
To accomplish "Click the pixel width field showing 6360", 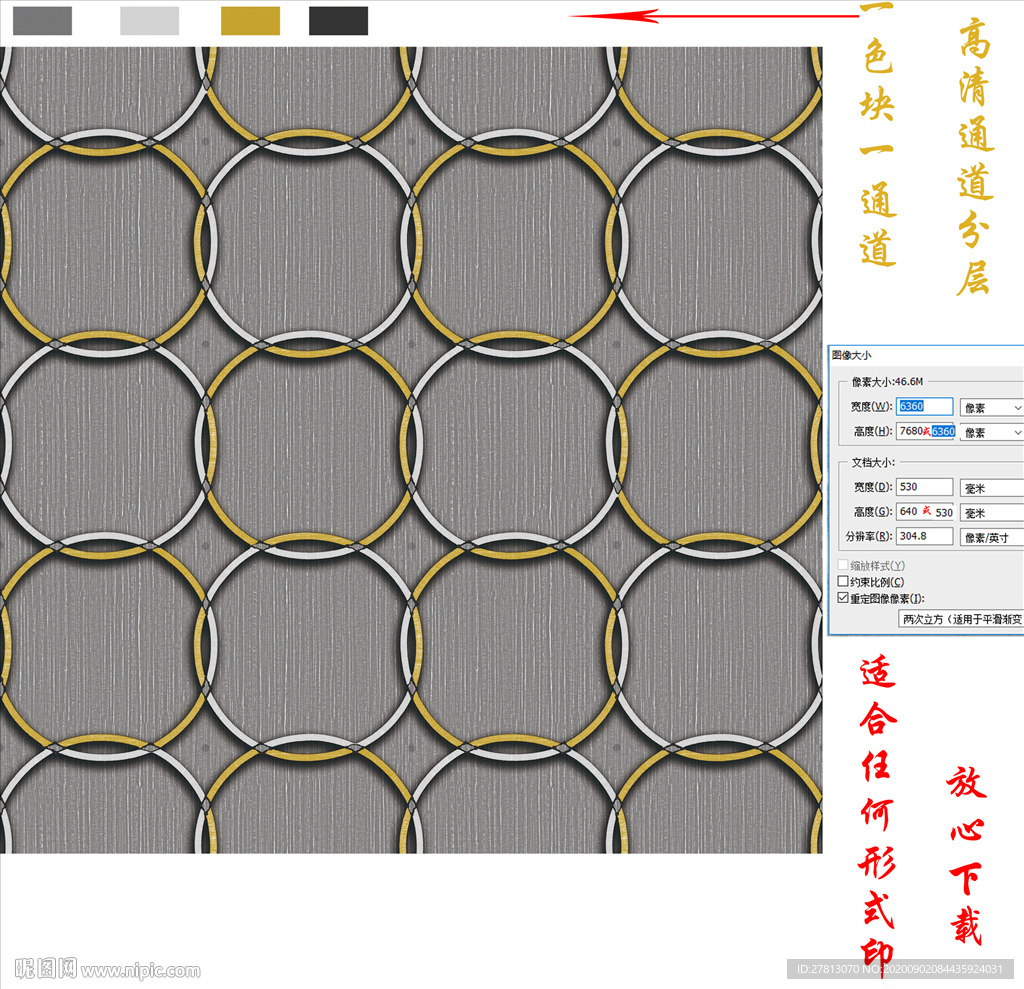I will coord(924,406).
